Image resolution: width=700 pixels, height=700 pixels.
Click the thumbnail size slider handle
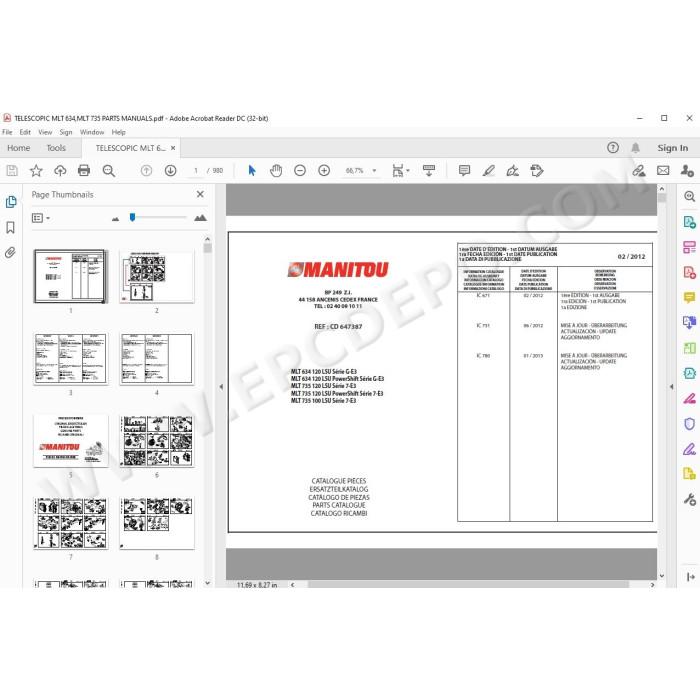[x=132, y=217]
